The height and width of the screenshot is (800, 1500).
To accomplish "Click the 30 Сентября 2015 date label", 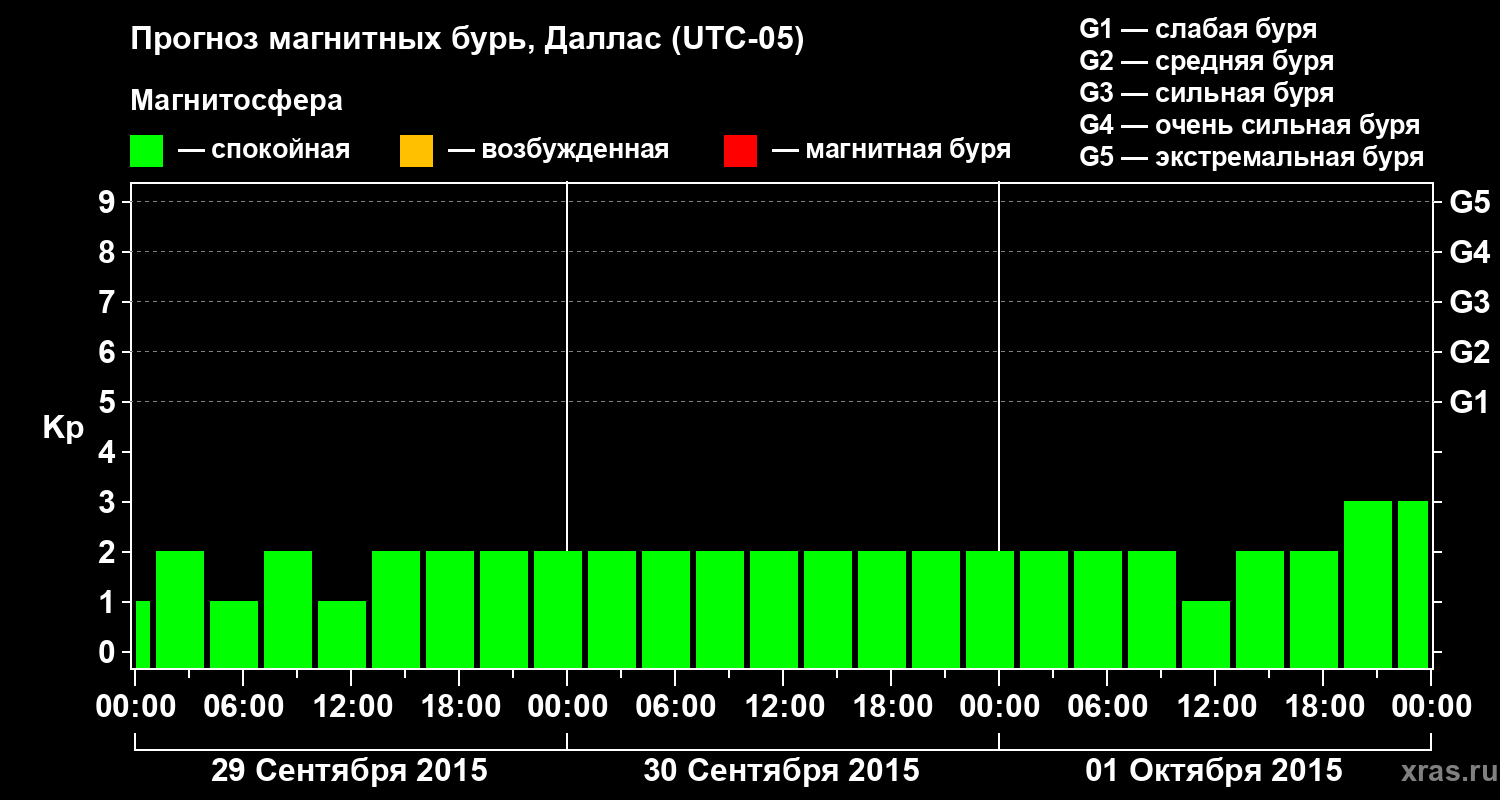I will click(x=781, y=771).
